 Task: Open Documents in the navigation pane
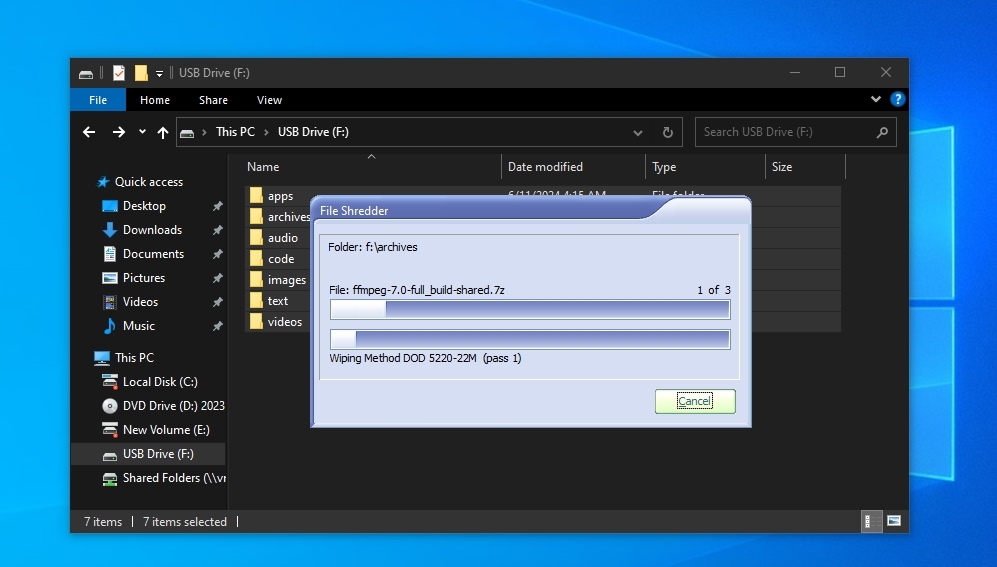click(x=153, y=254)
